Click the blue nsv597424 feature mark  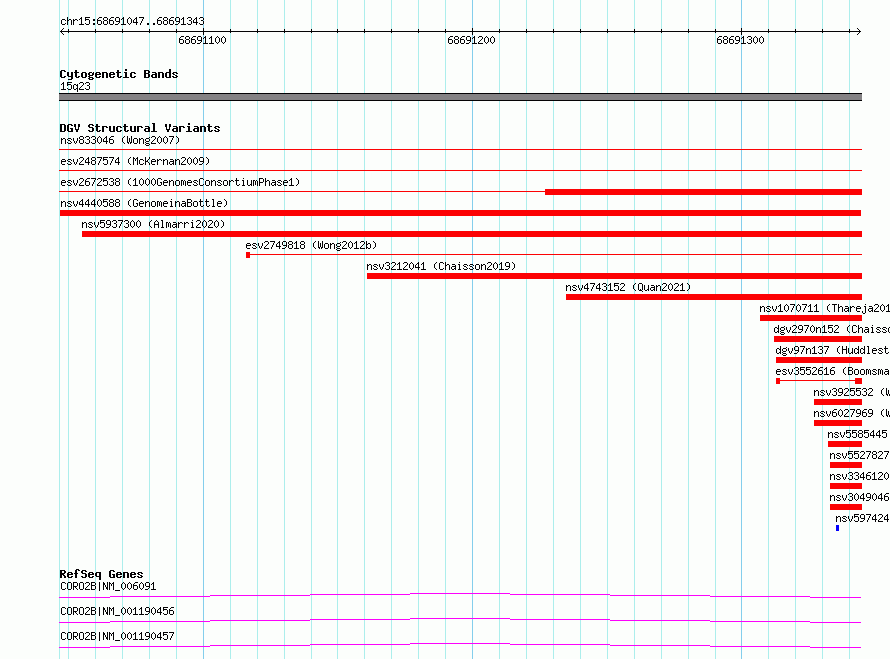[x=837, y=528]
